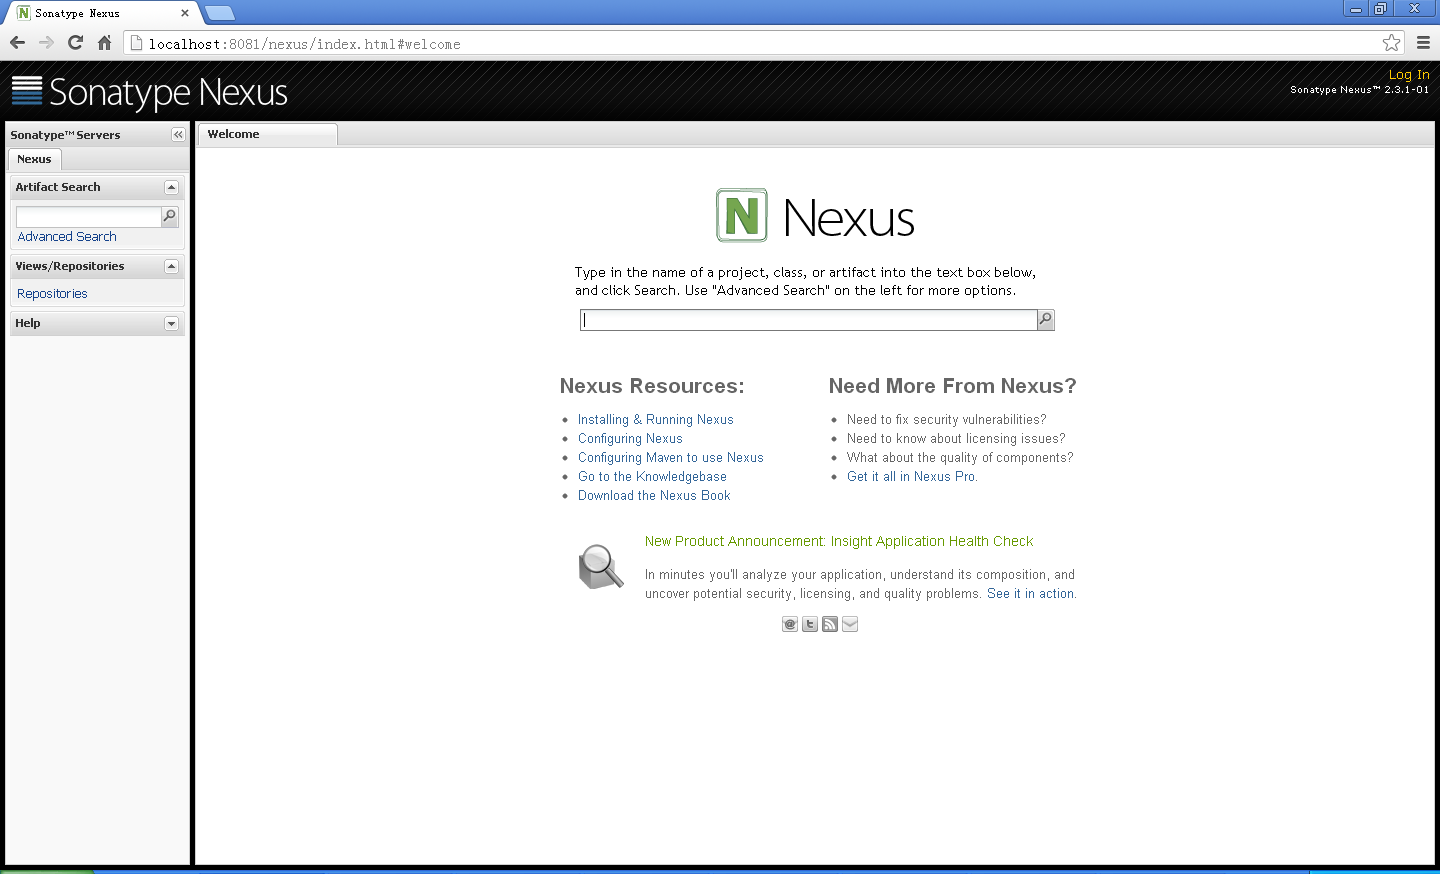The image size is (1440, 874).
Task: Click the Log In link
Action: point(1409,74)
